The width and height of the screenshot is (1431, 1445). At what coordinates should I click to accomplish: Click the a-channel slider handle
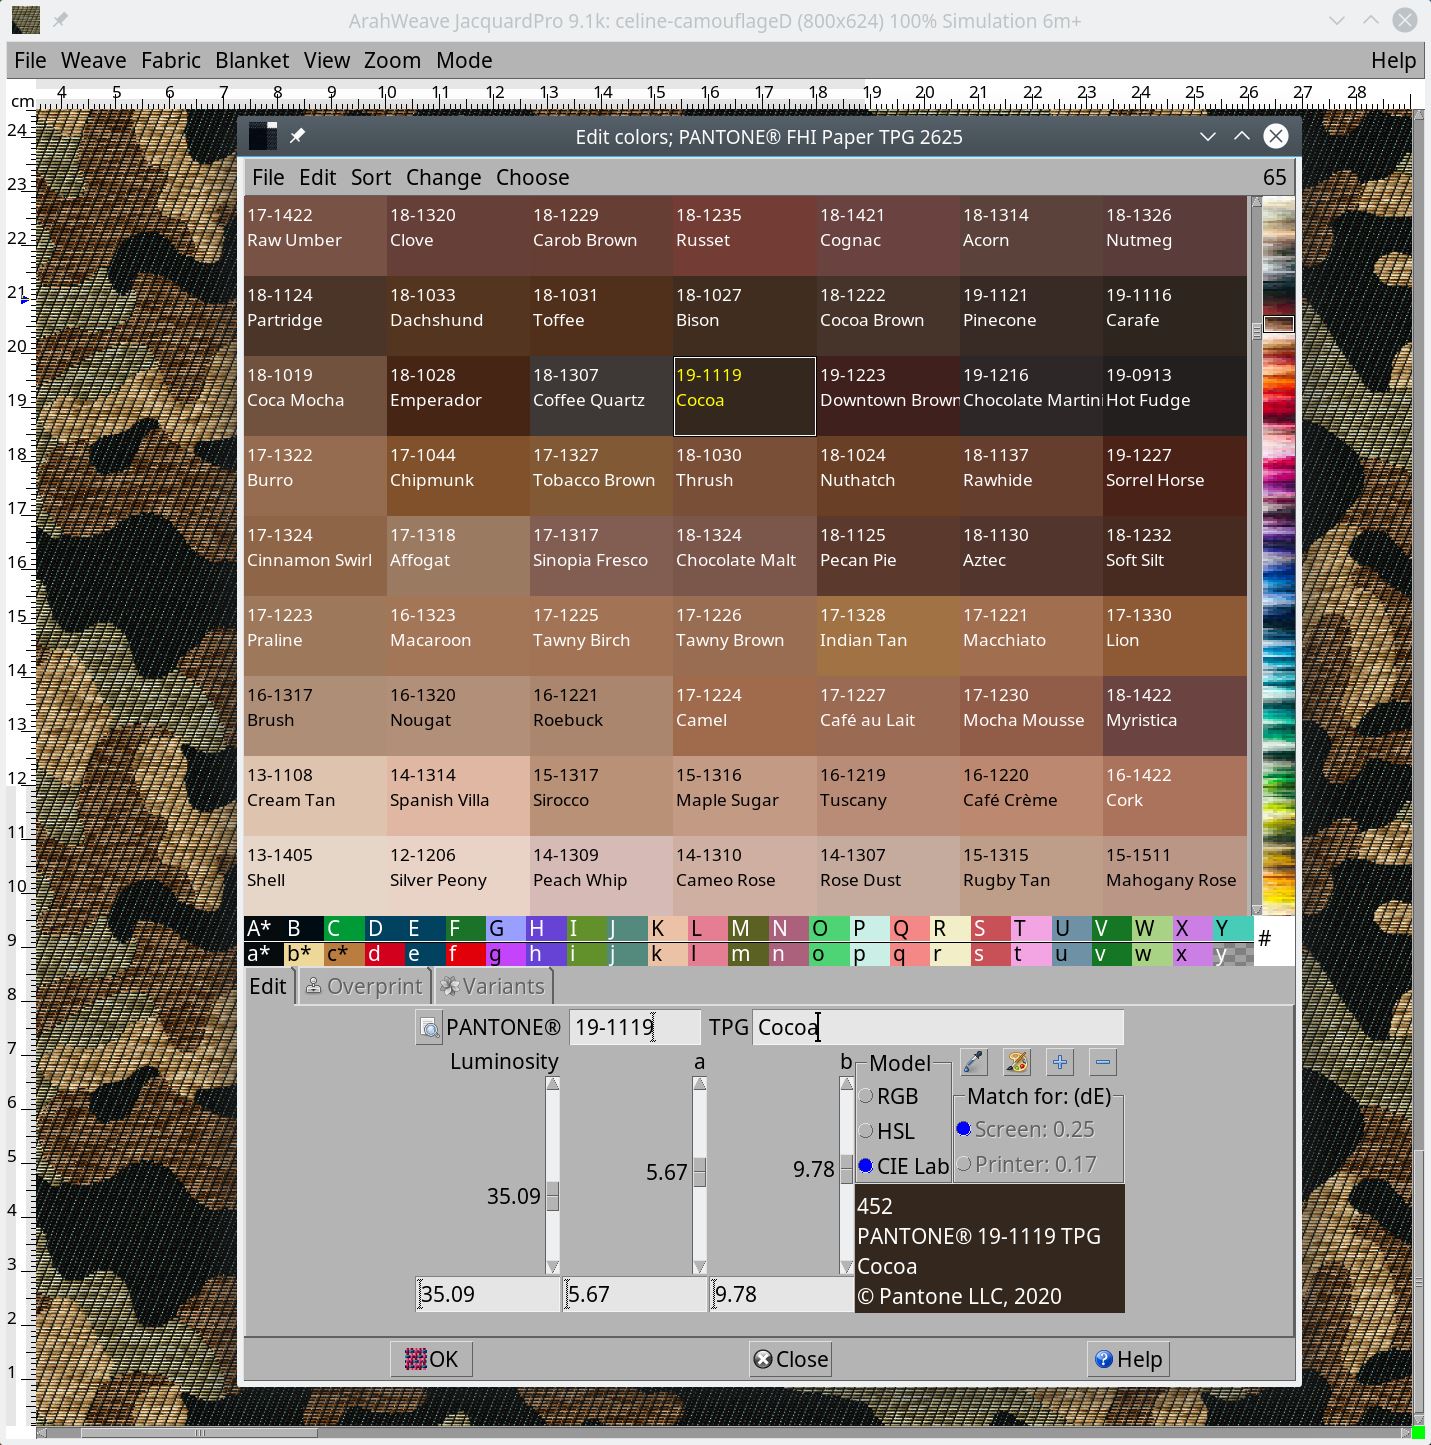[x=699, y=1172]
